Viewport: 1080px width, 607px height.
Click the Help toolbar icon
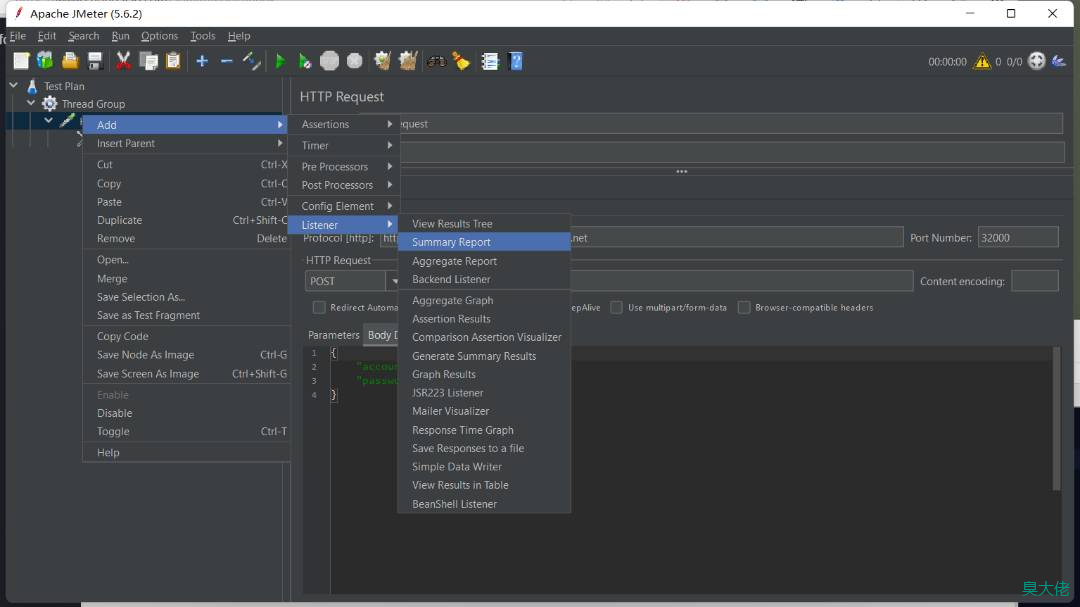[515, 61]
